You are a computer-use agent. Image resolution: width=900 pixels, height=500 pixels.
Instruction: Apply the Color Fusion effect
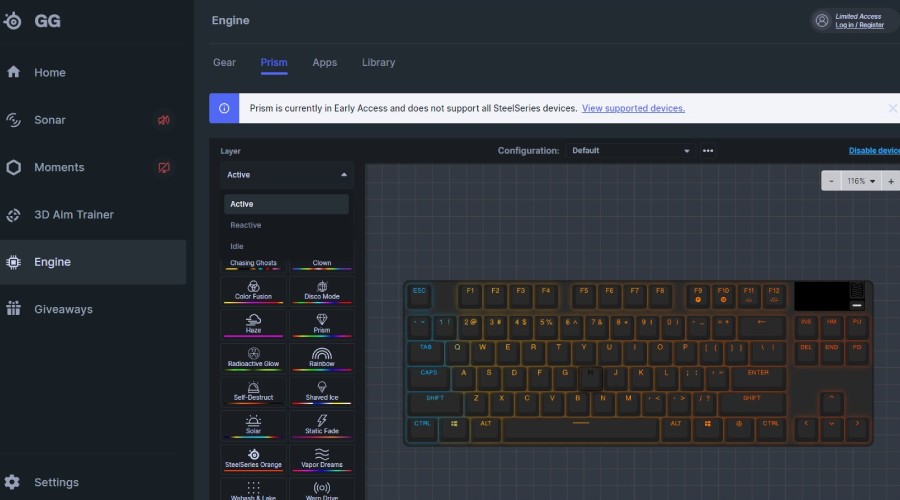253,290
